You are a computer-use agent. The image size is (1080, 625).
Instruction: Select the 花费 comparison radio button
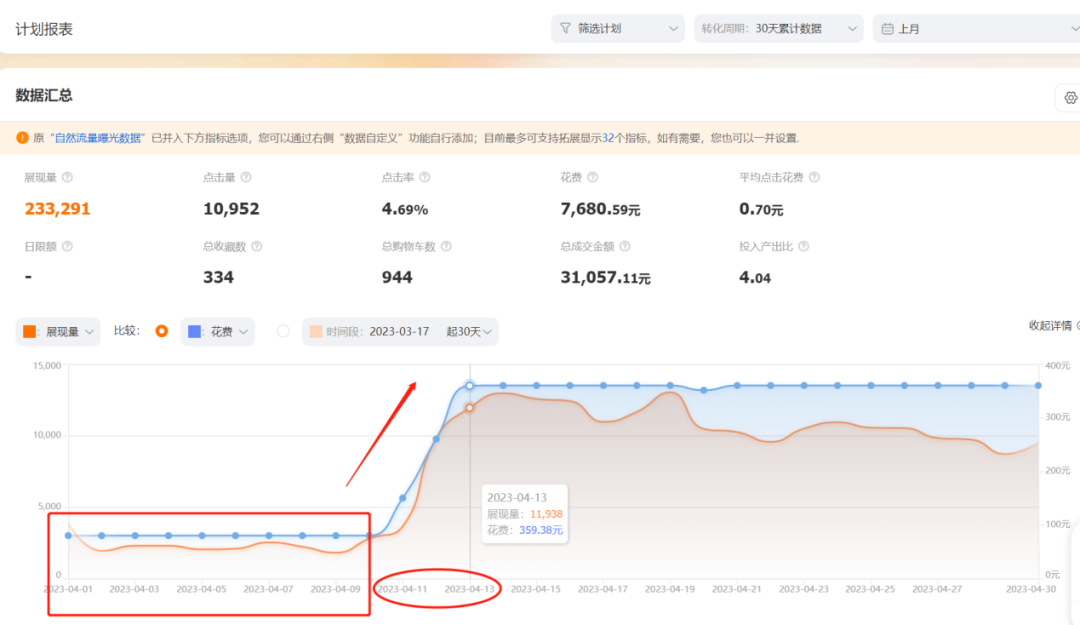click(x=162, y=331)
